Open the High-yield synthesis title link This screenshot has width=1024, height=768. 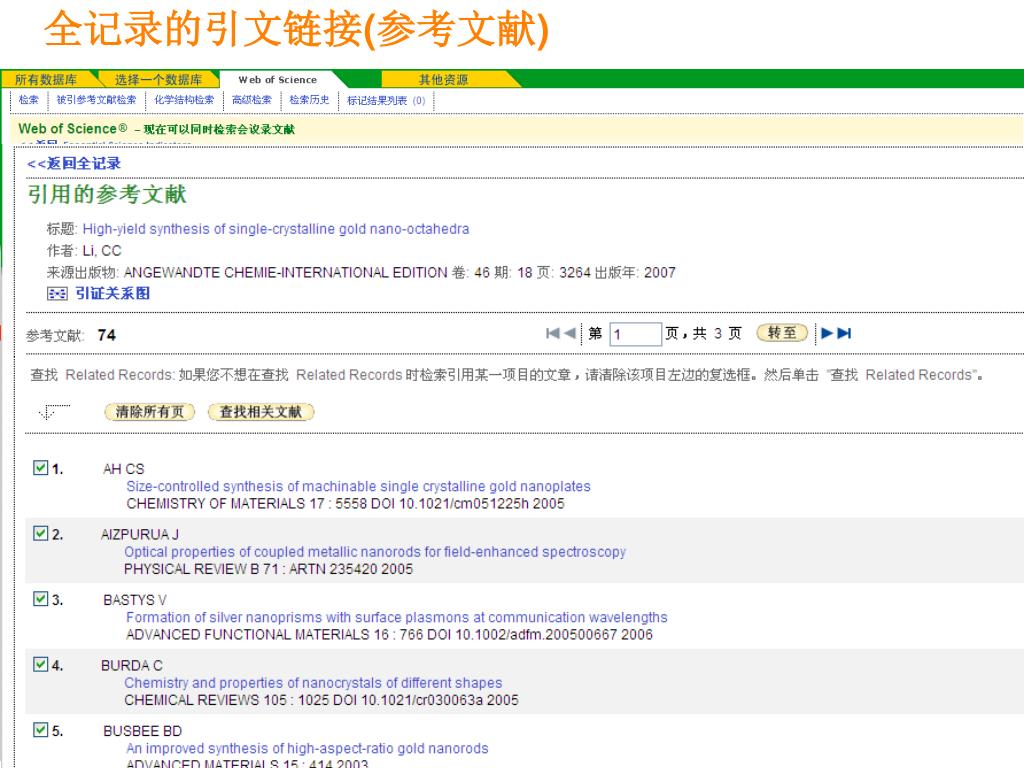pos(276,229)
